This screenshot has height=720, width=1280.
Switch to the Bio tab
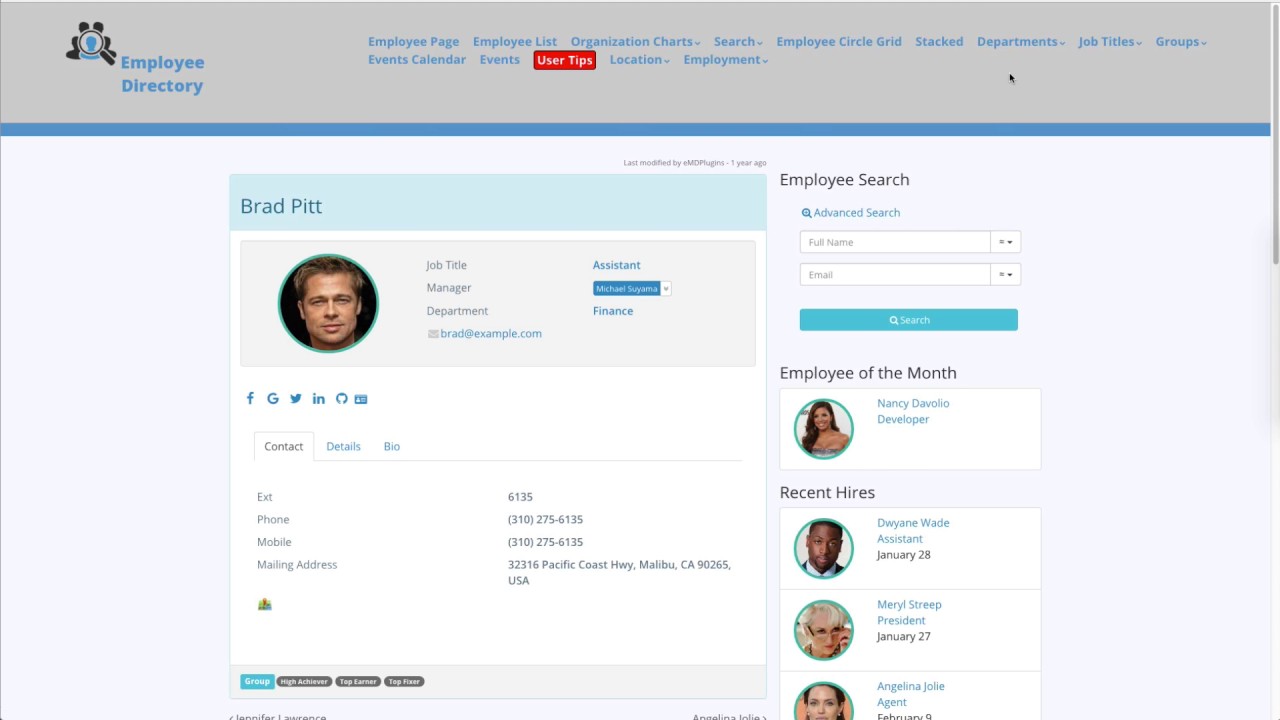(x=392, y=446)
